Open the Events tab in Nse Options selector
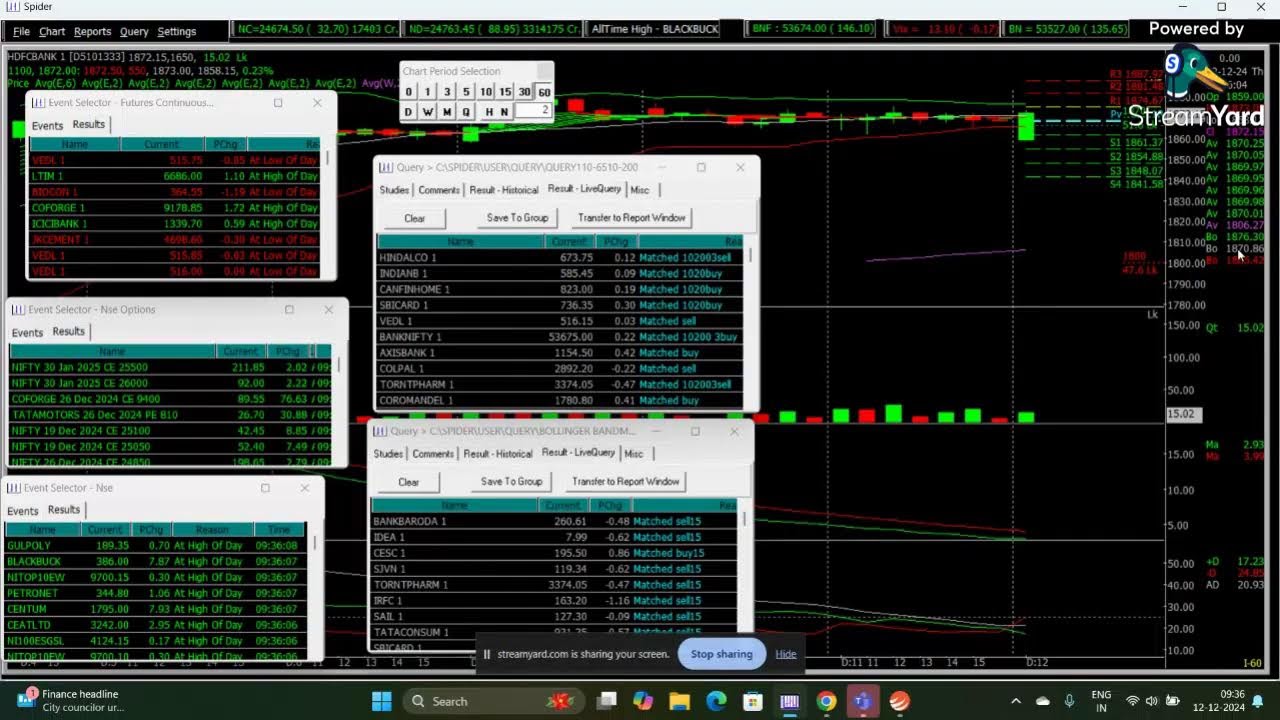The width and height of the screenshot is (1280, 720). [x=27, y=333]
